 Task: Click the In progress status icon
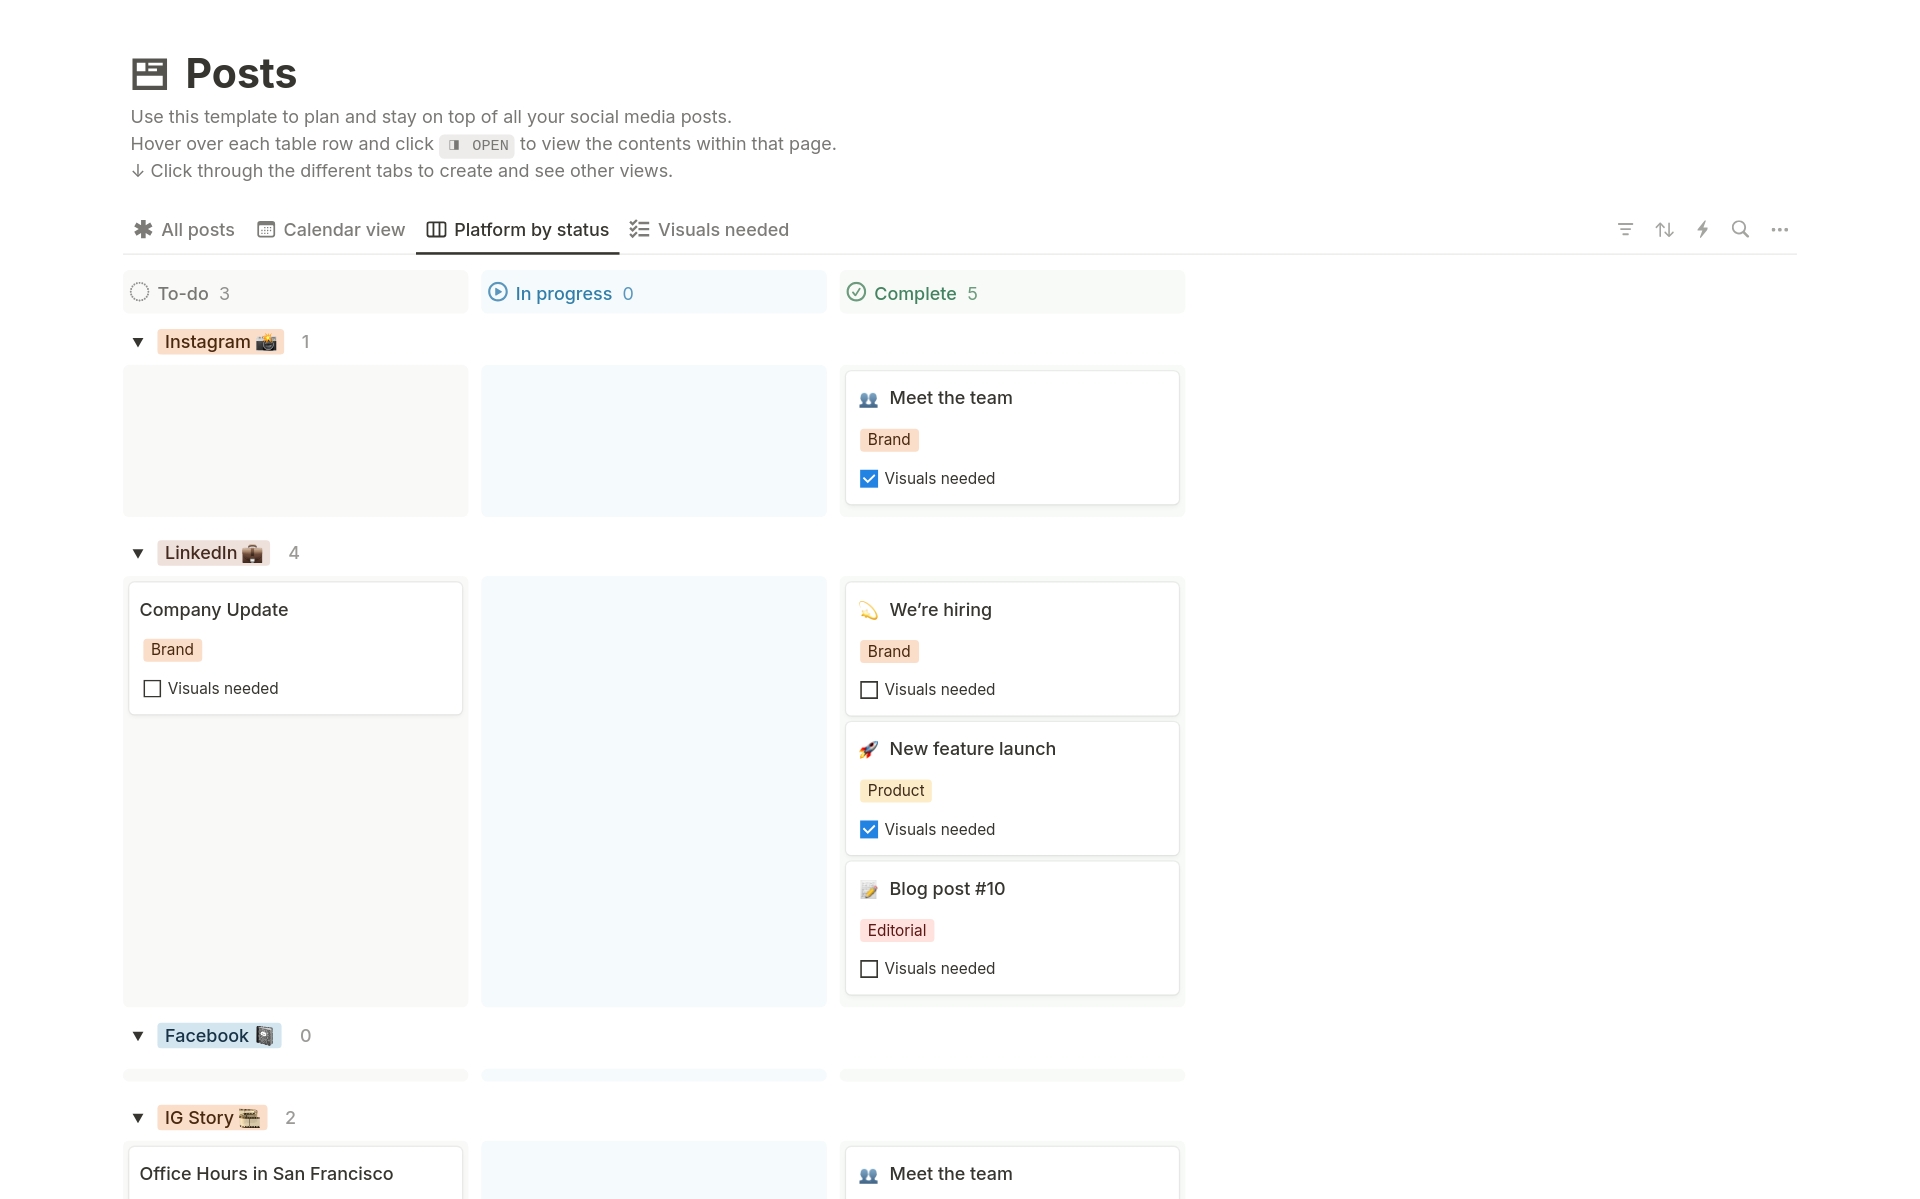tap(497, 292)
